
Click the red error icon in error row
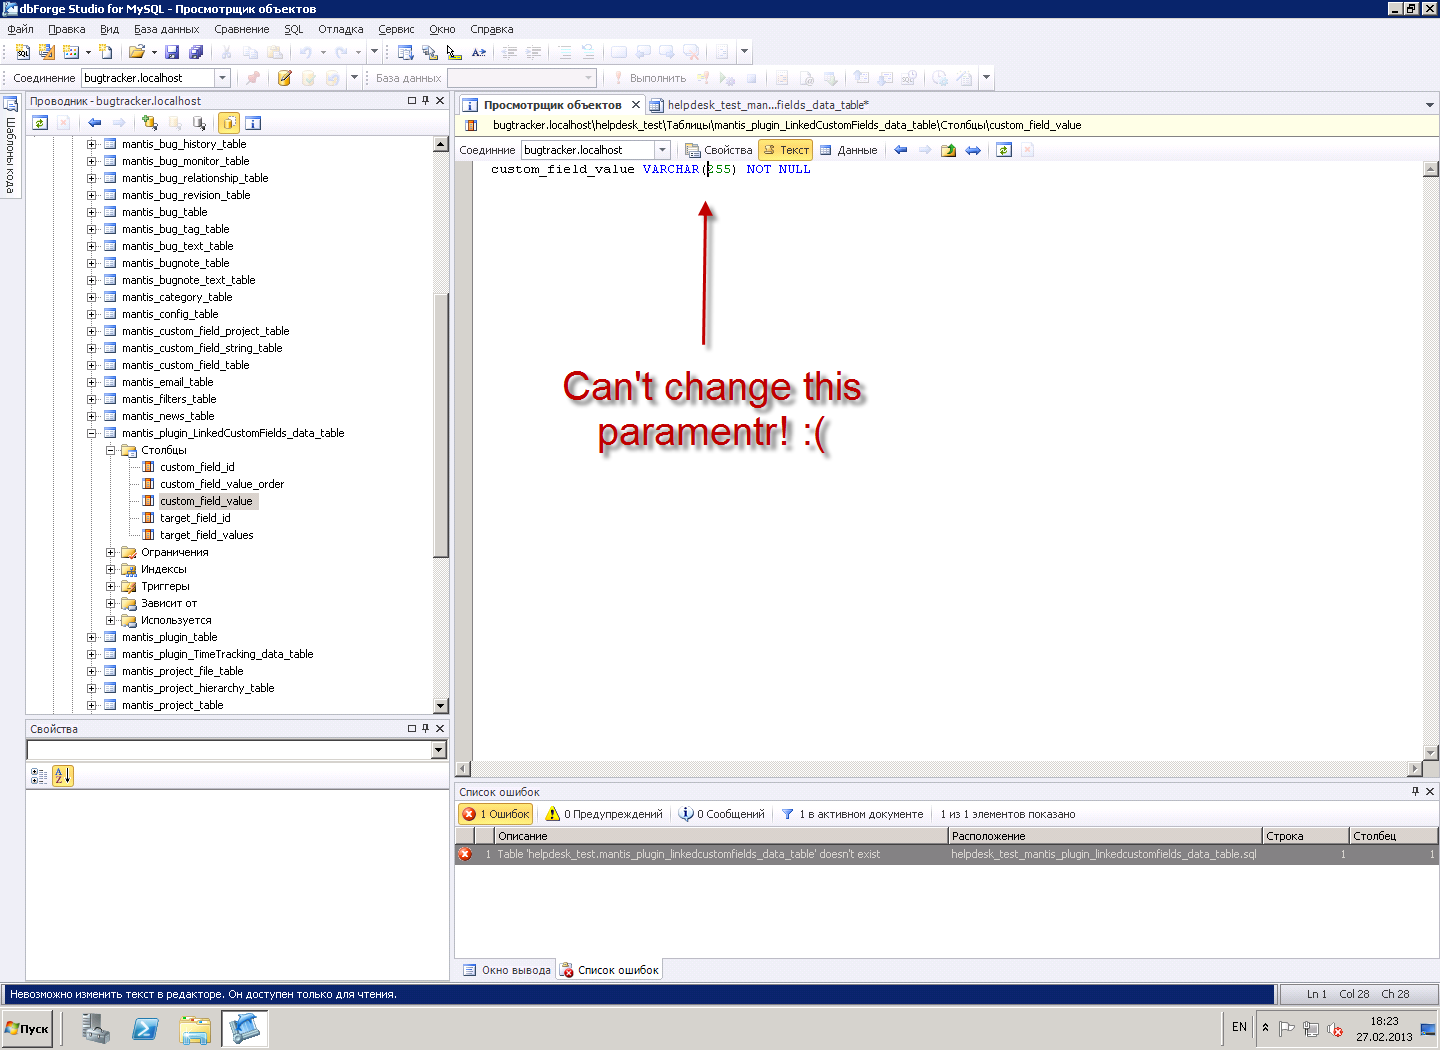point(465,854)
